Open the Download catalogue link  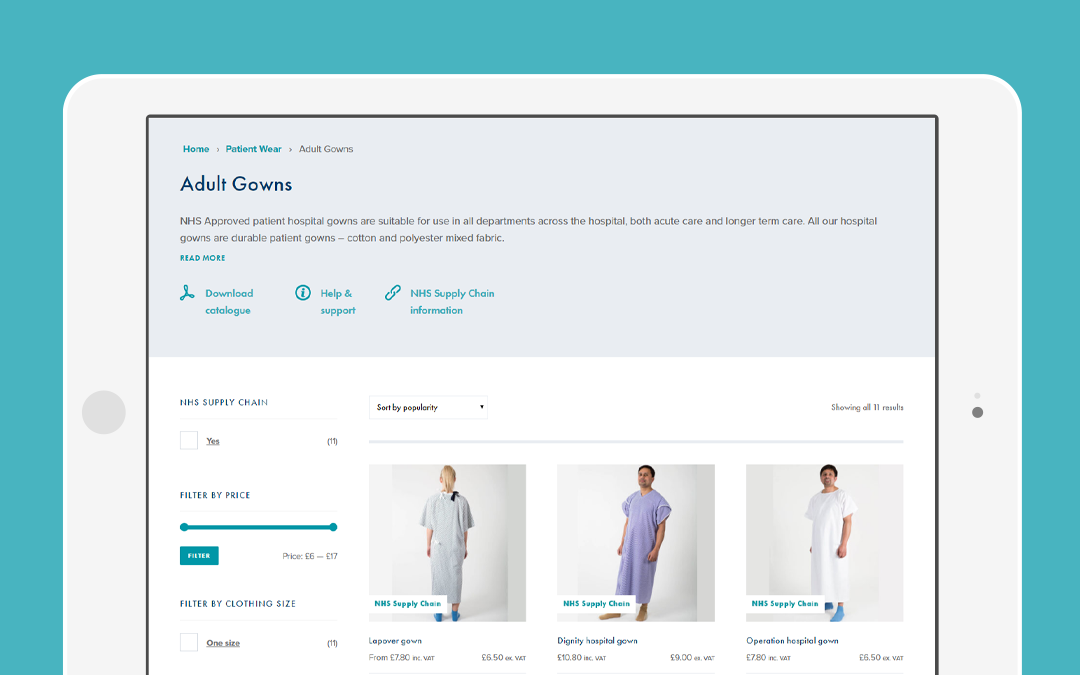229,302
